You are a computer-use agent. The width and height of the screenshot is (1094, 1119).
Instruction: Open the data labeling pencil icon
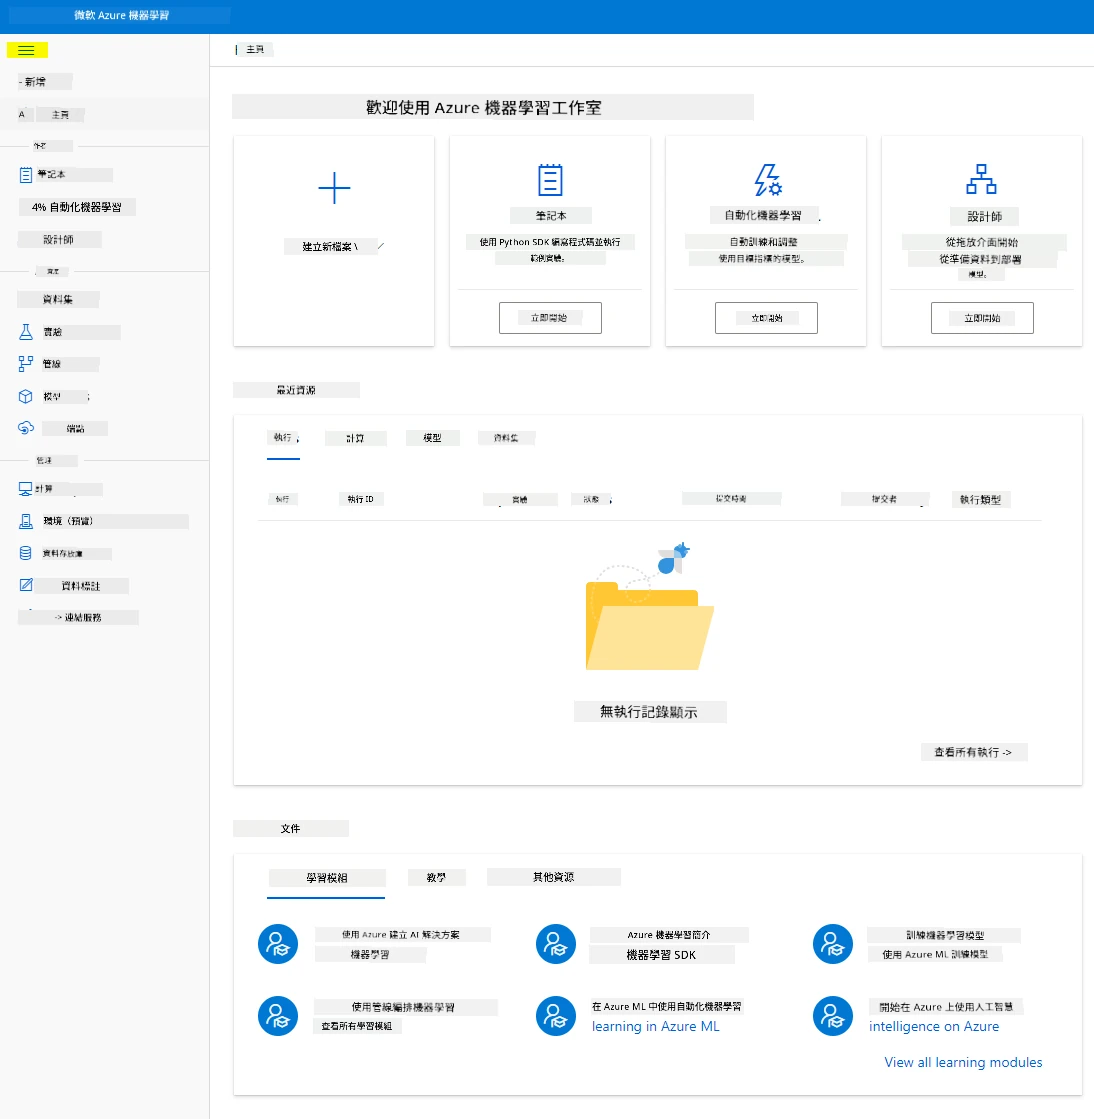[26, 585]
